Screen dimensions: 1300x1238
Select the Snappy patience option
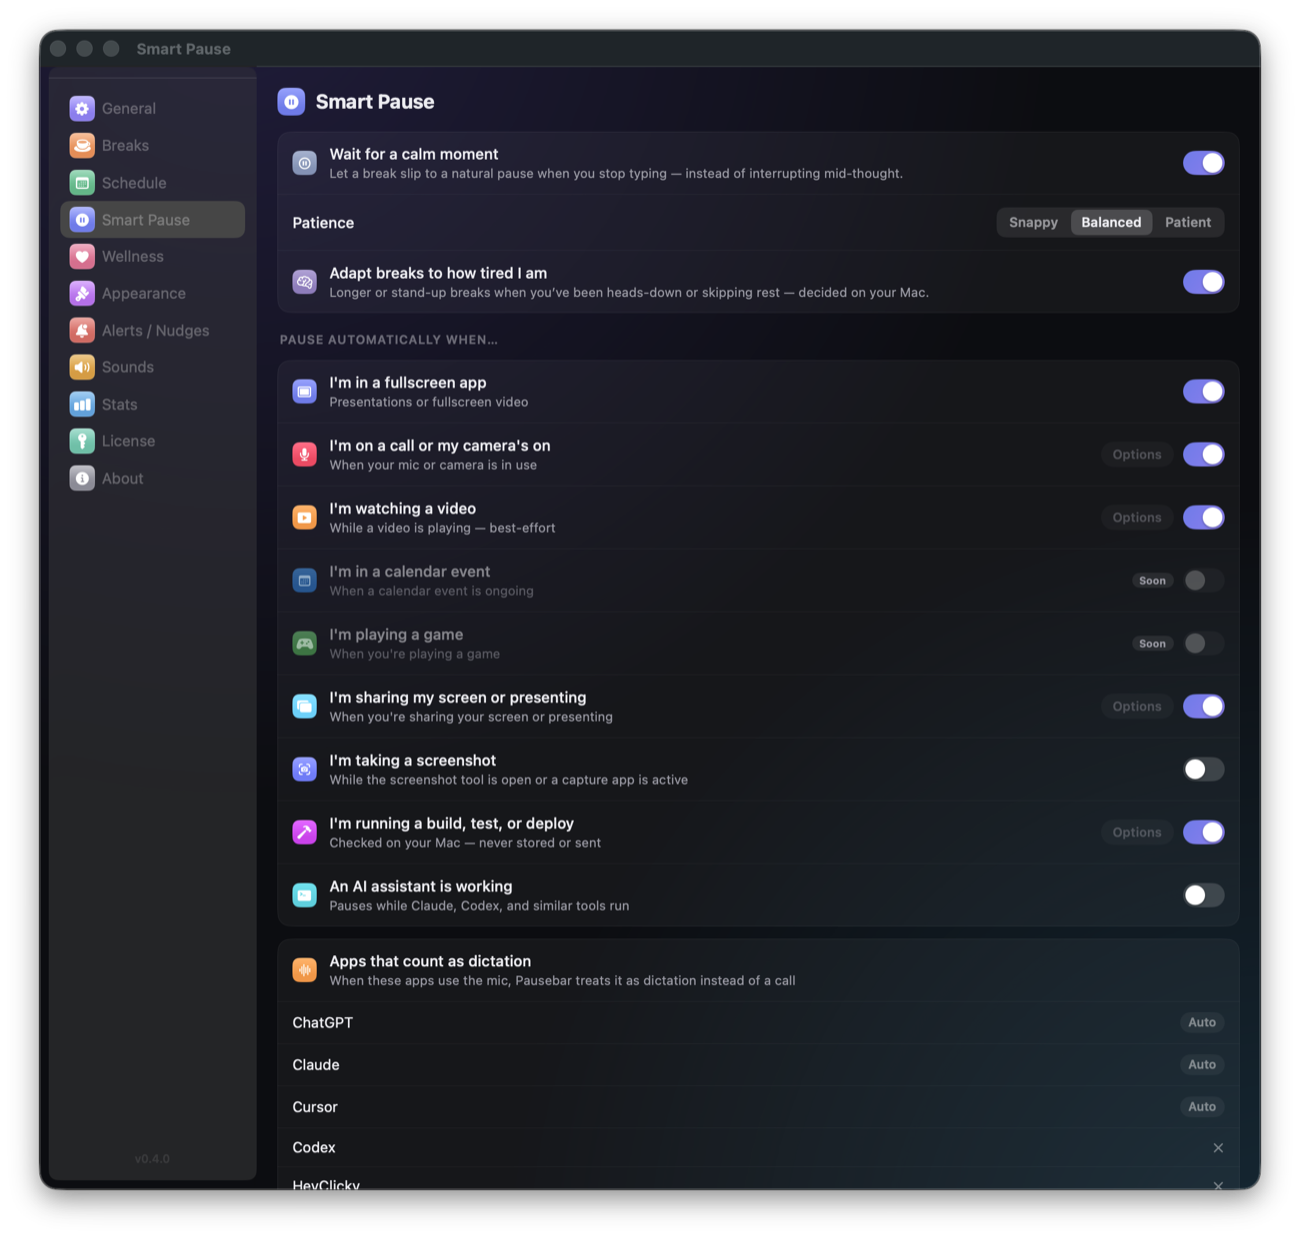click(1033, 222)
